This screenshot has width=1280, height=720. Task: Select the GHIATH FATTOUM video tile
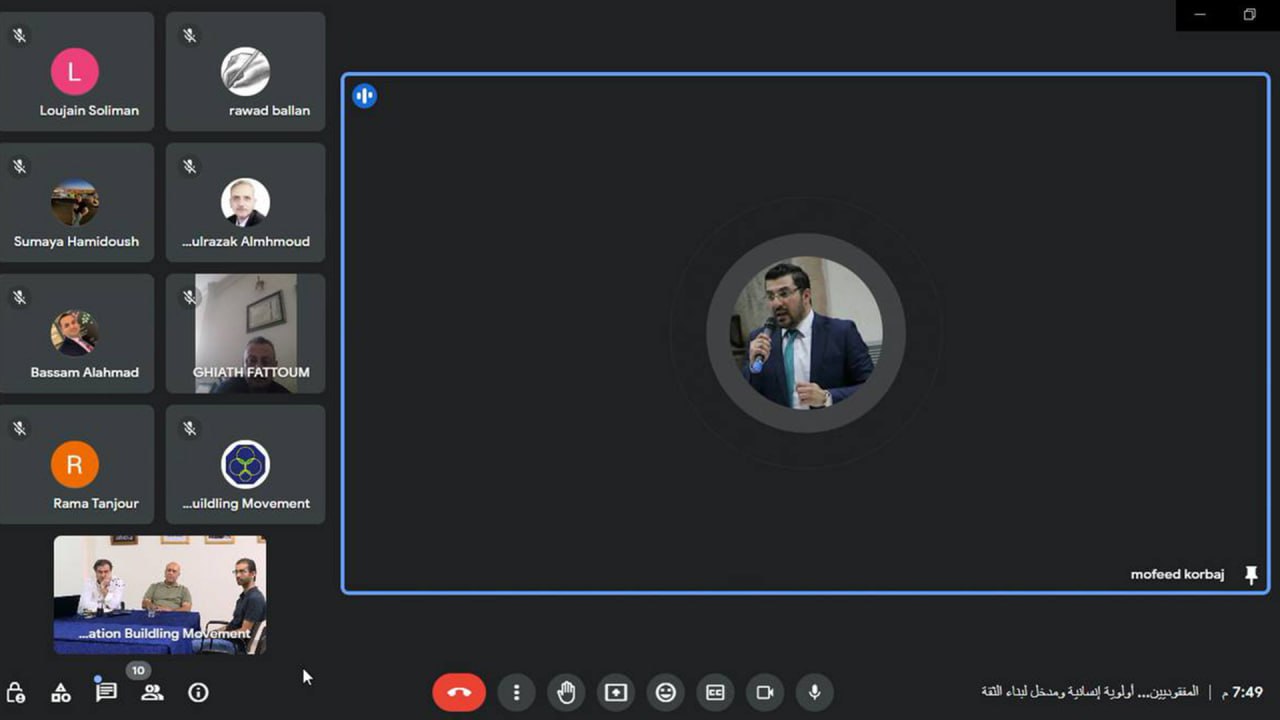pyautogui.click(x=246, y=333)
